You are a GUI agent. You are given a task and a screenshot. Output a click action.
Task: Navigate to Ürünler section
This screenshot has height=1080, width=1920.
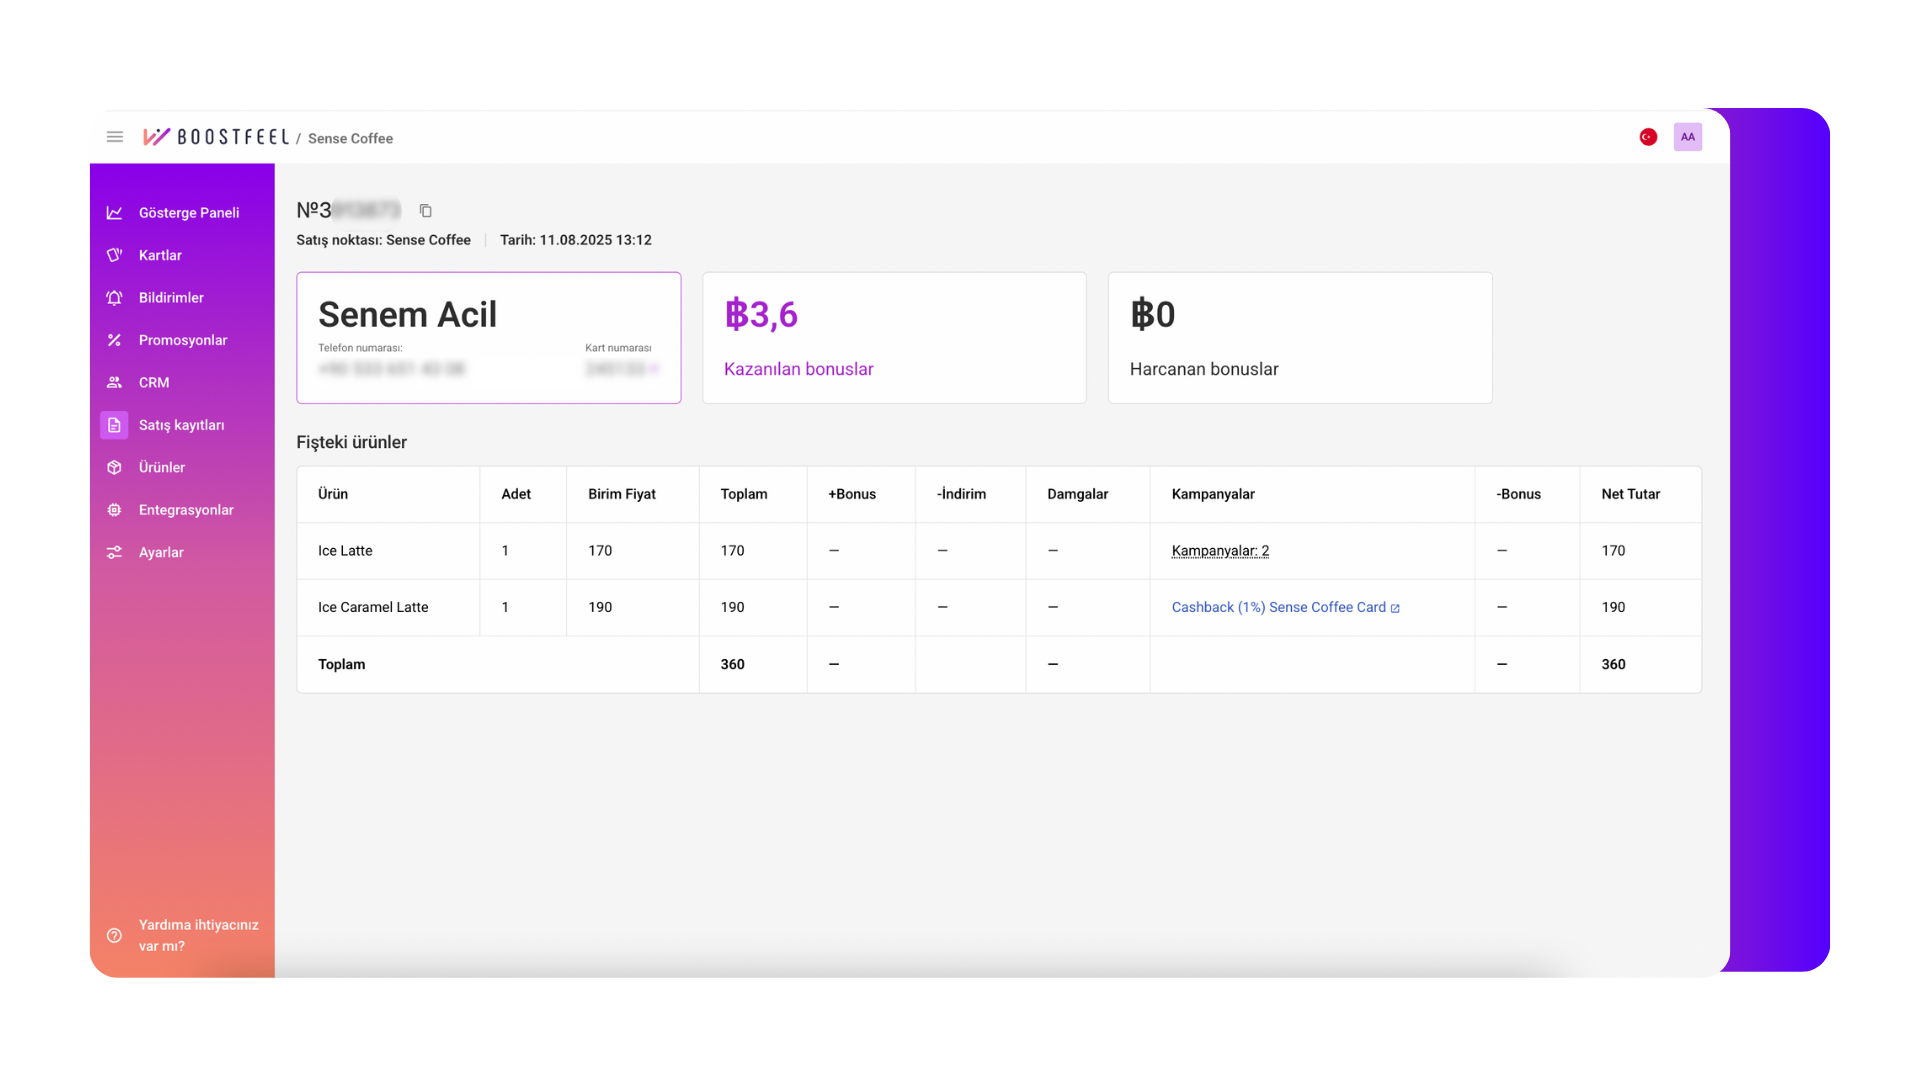161,468
